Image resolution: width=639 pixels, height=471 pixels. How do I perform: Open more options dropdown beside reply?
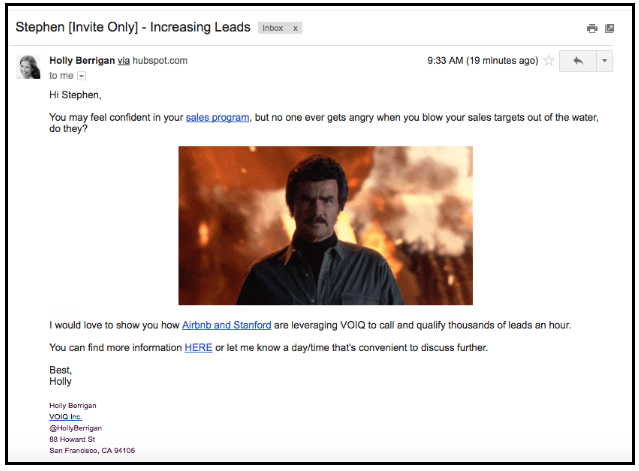pyautogui.click(x=604, y=61)
